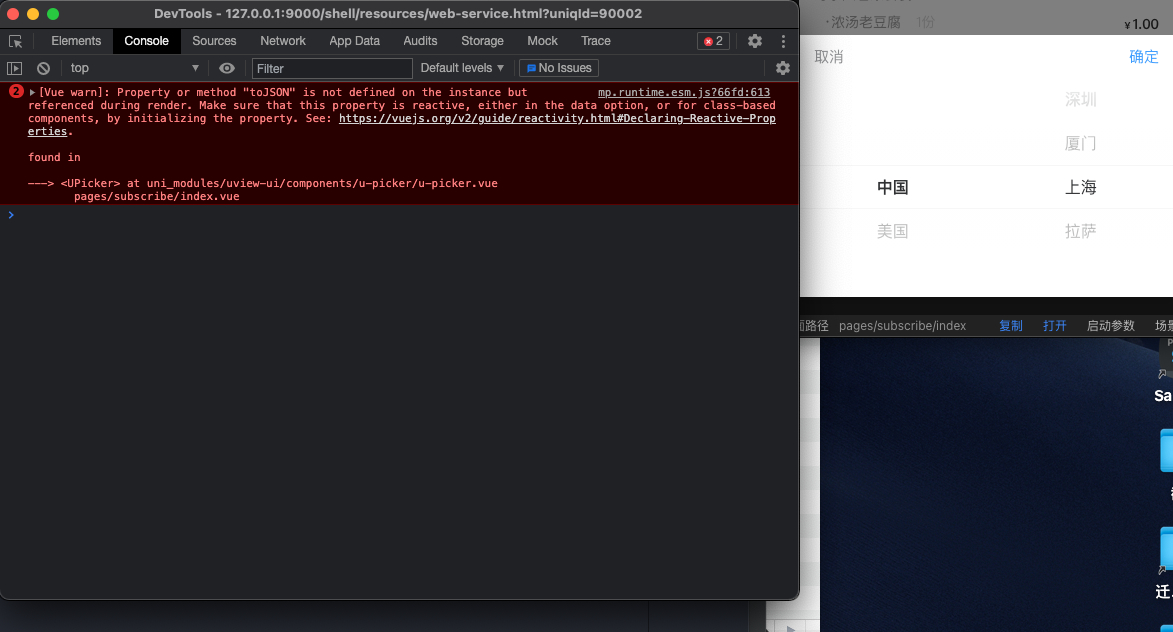Screen dimensions: 1173x632
Task: Click the No Issues button
Action: [558, 68]
